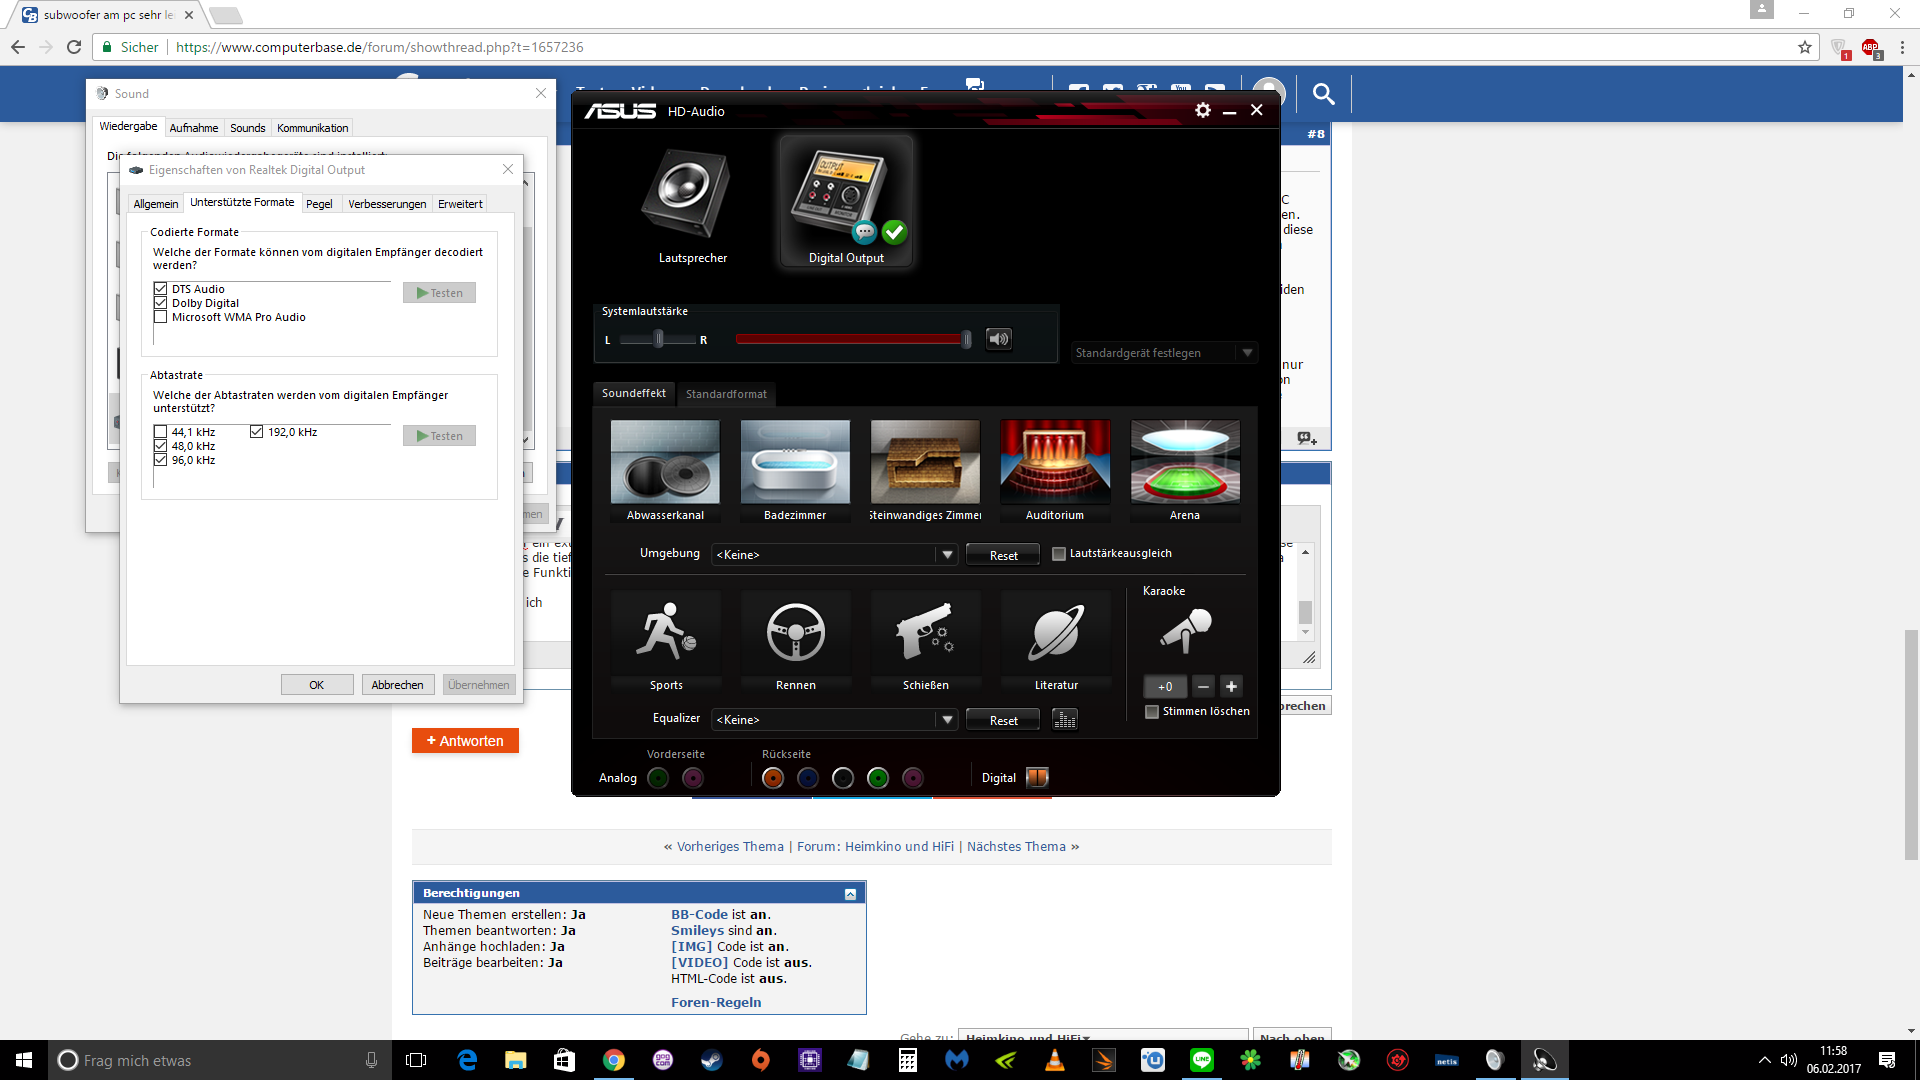Screen dimensions: 1920x1080
Task: Check Microsoft WMA Pro Audio format
Action: tap(160, 317)
